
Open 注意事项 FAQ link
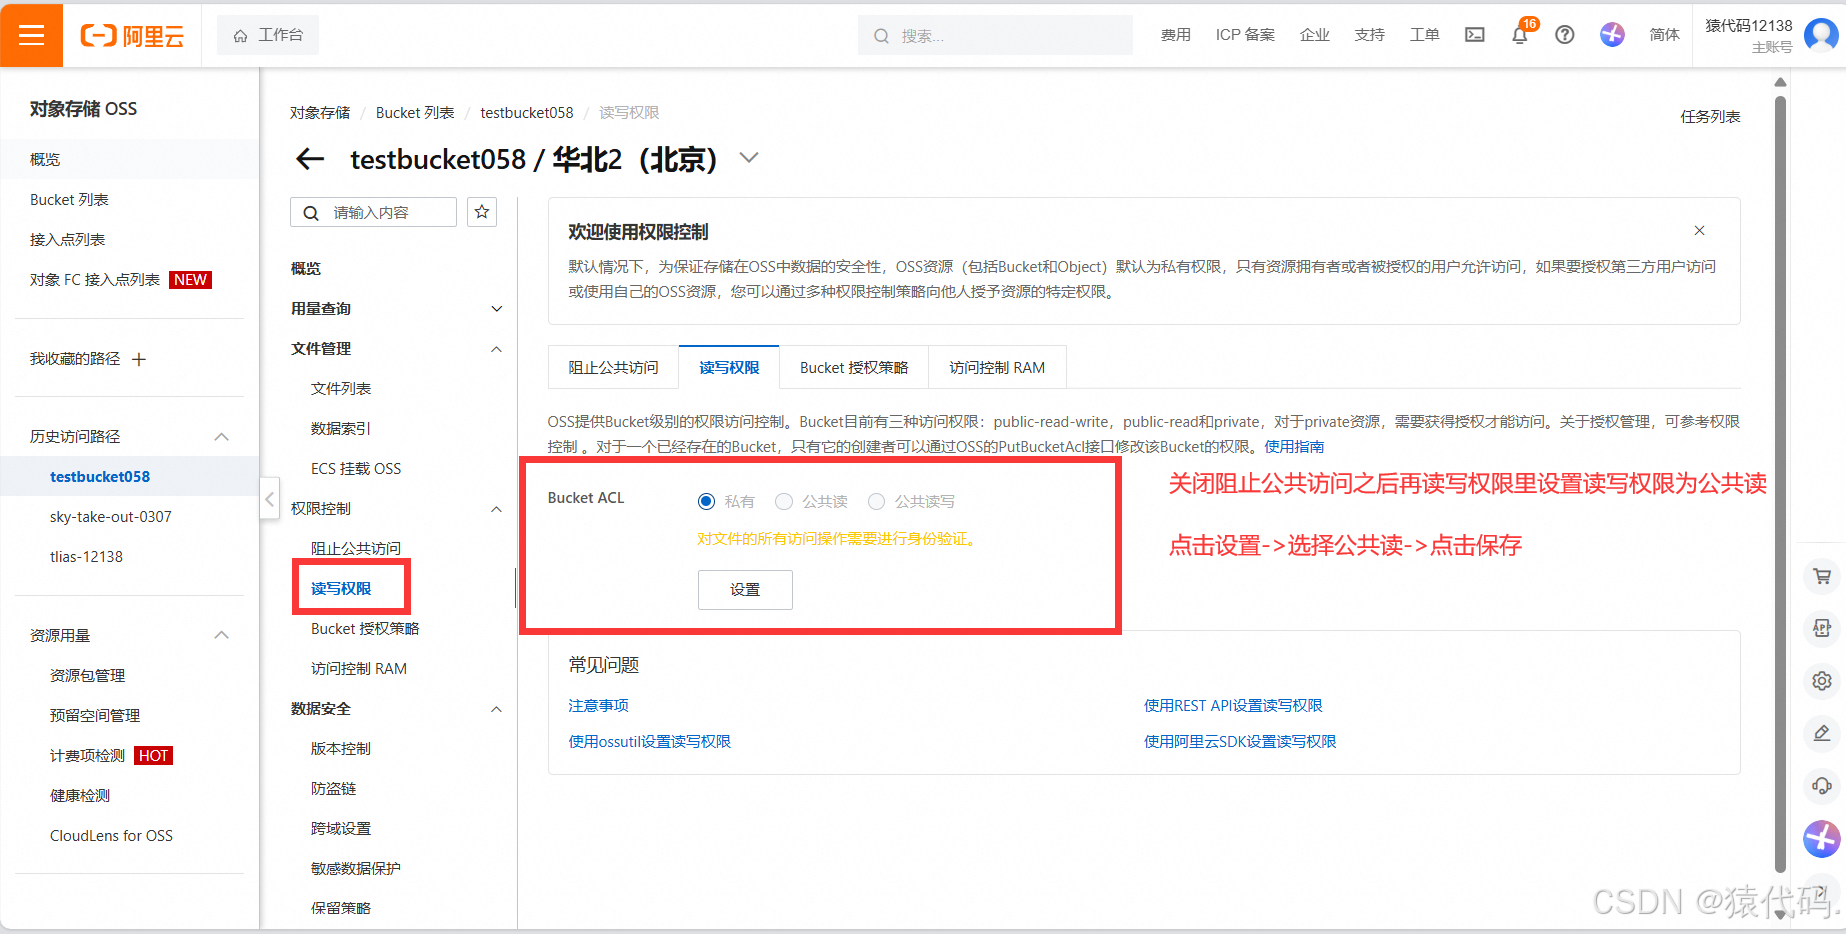tap(599, 706)
